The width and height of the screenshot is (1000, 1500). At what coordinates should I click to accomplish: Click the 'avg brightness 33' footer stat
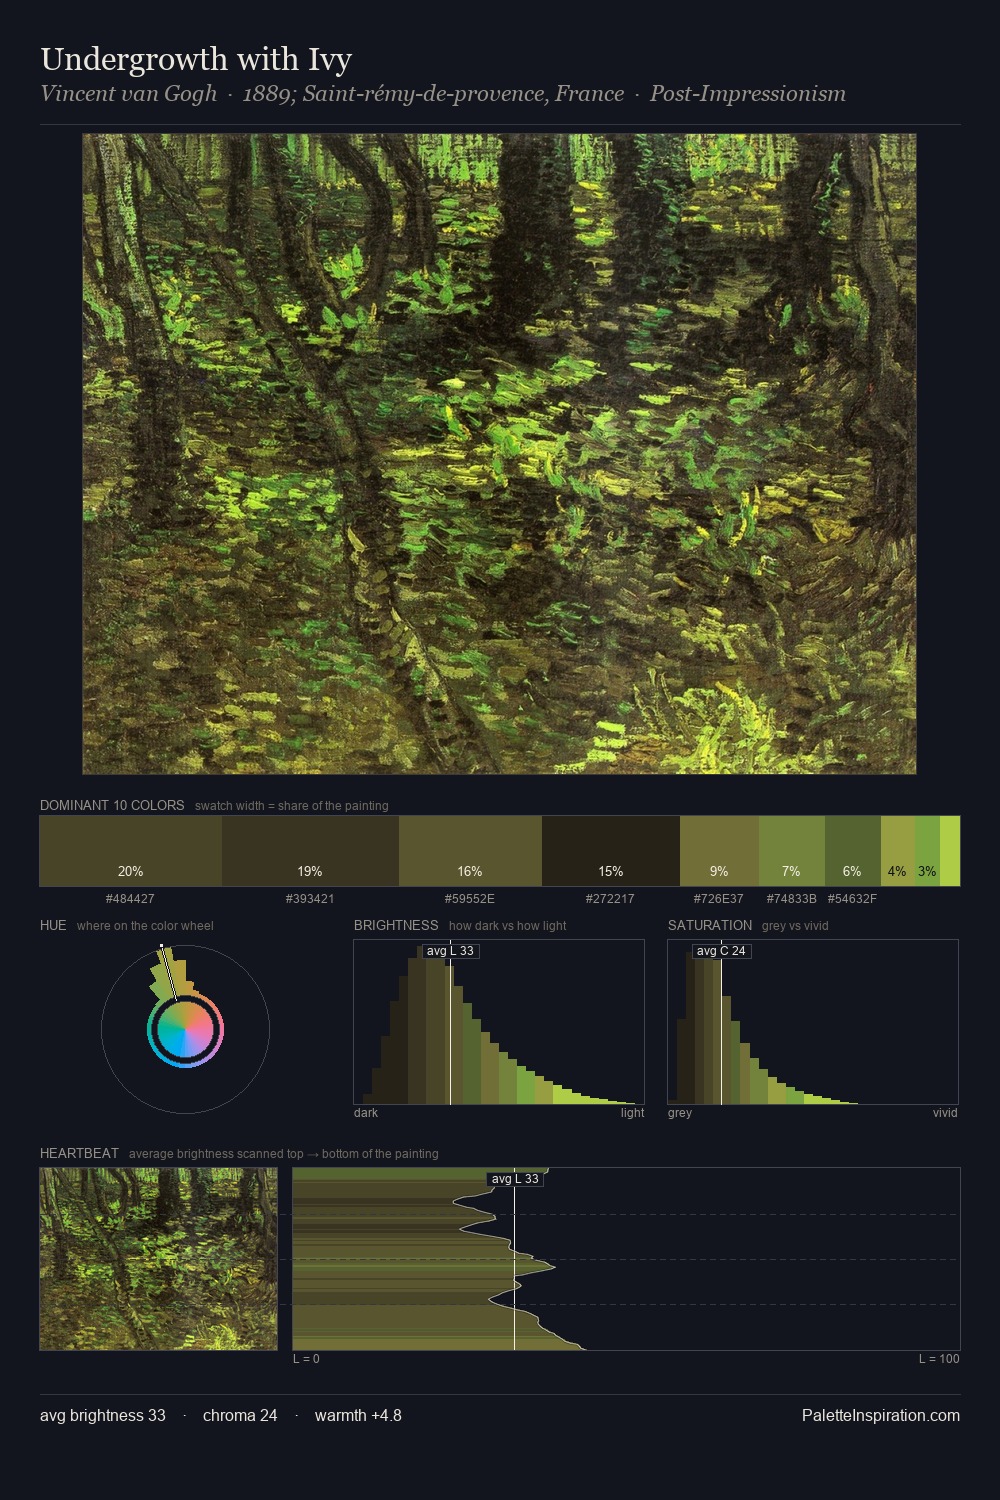(x=103, y=1415)
